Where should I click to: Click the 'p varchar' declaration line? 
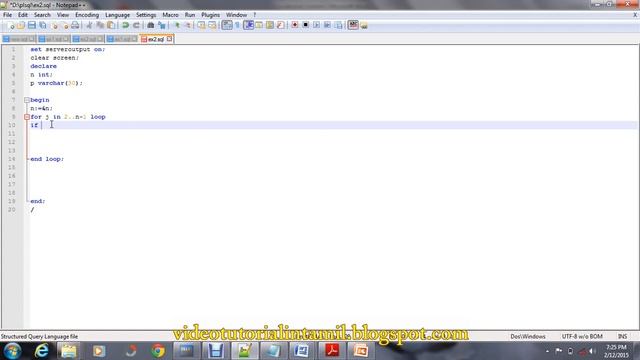click(x=56, y=83)
